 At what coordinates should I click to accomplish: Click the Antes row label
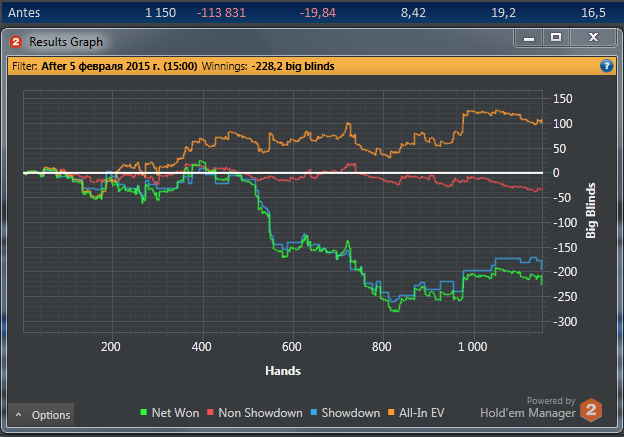24,12
